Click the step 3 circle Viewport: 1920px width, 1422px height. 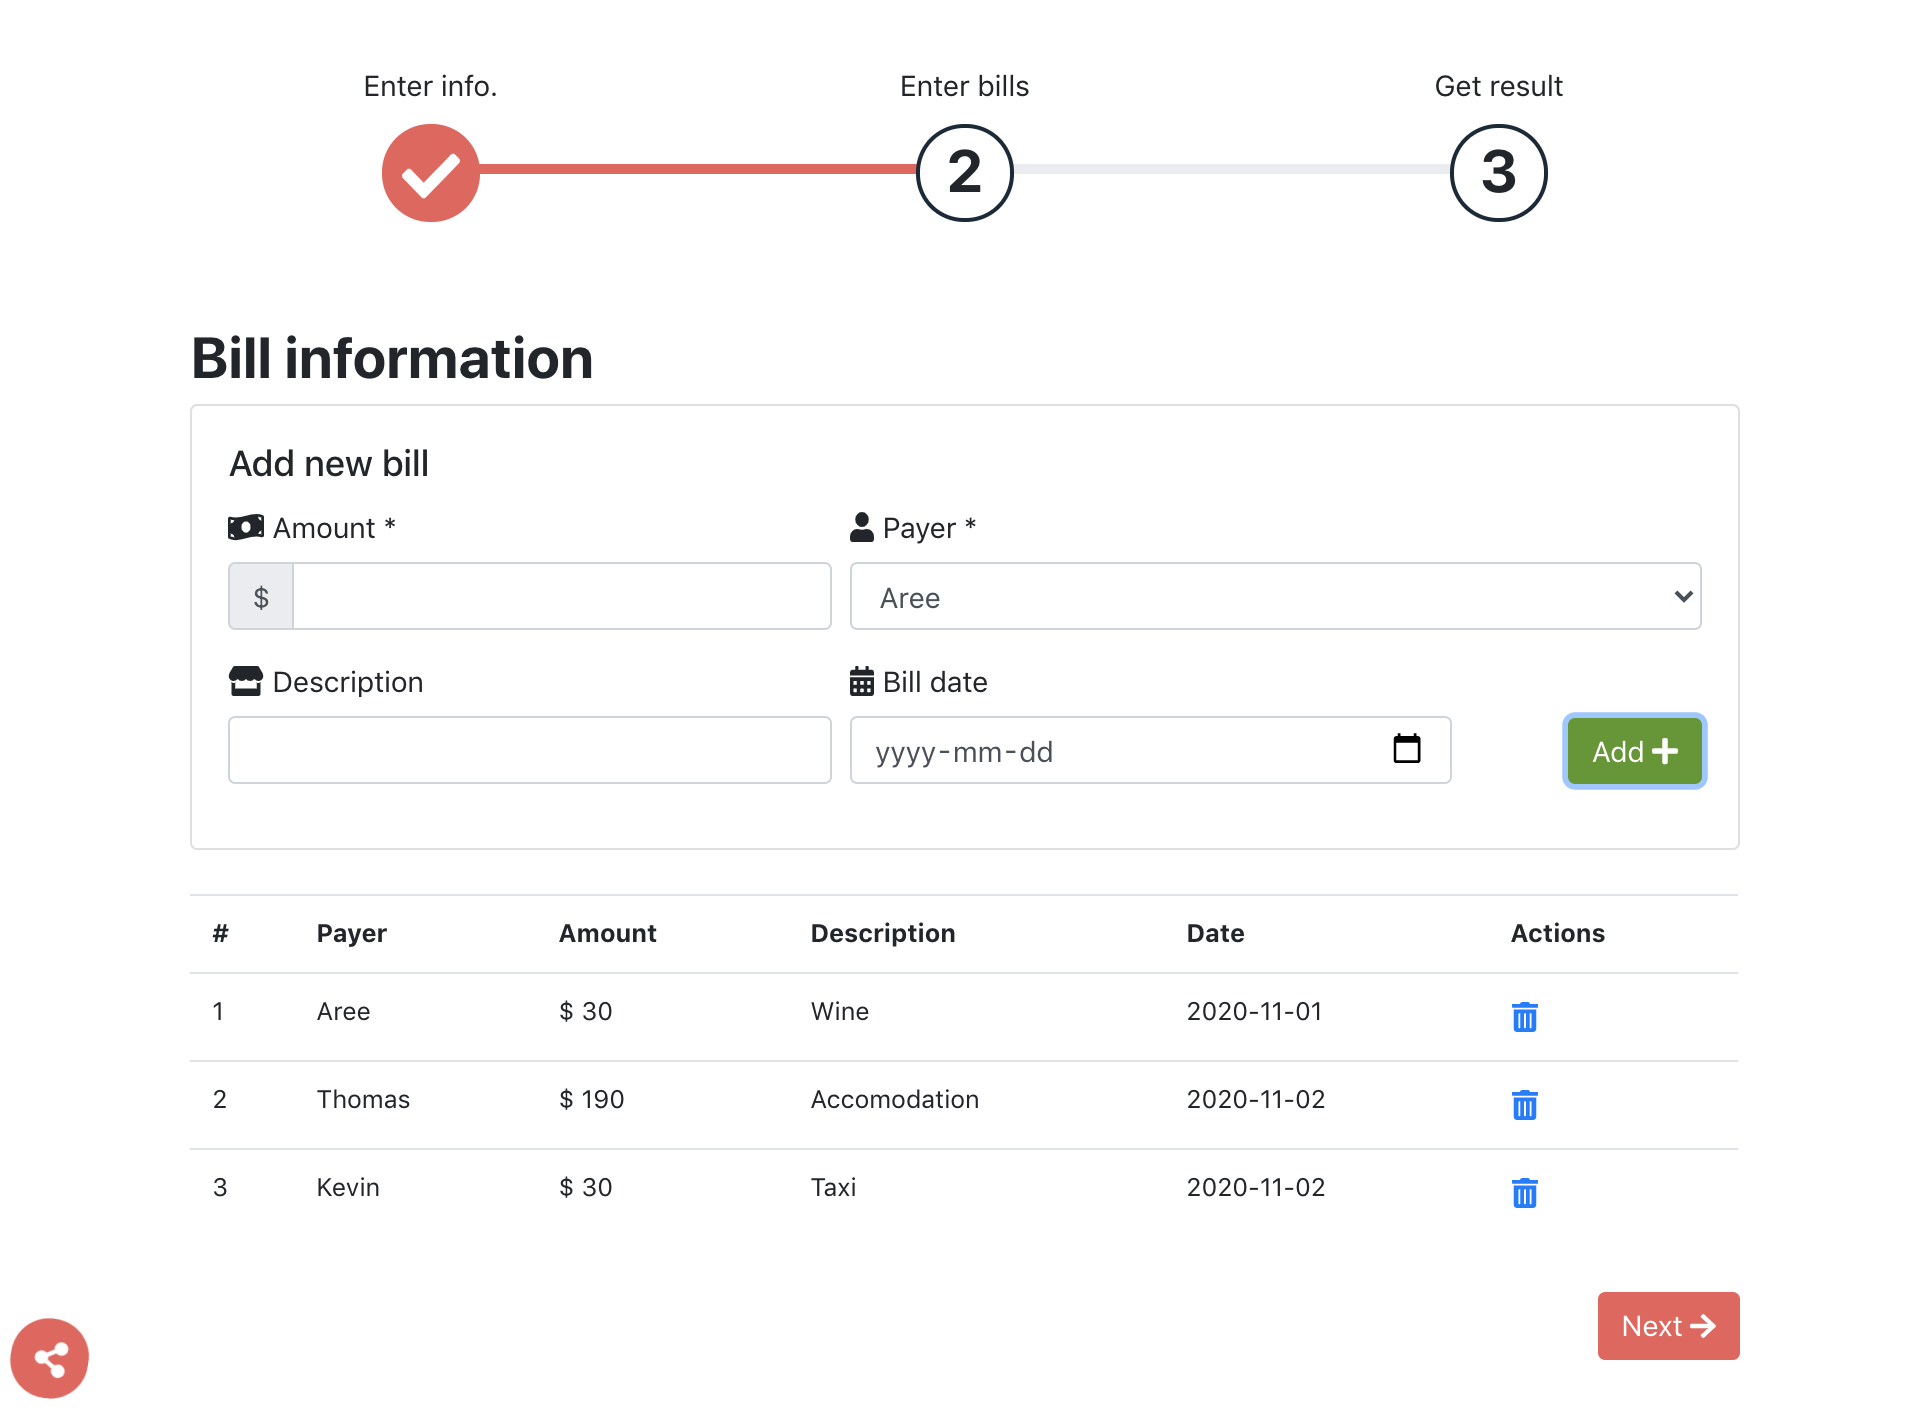tap(1498, 173)
